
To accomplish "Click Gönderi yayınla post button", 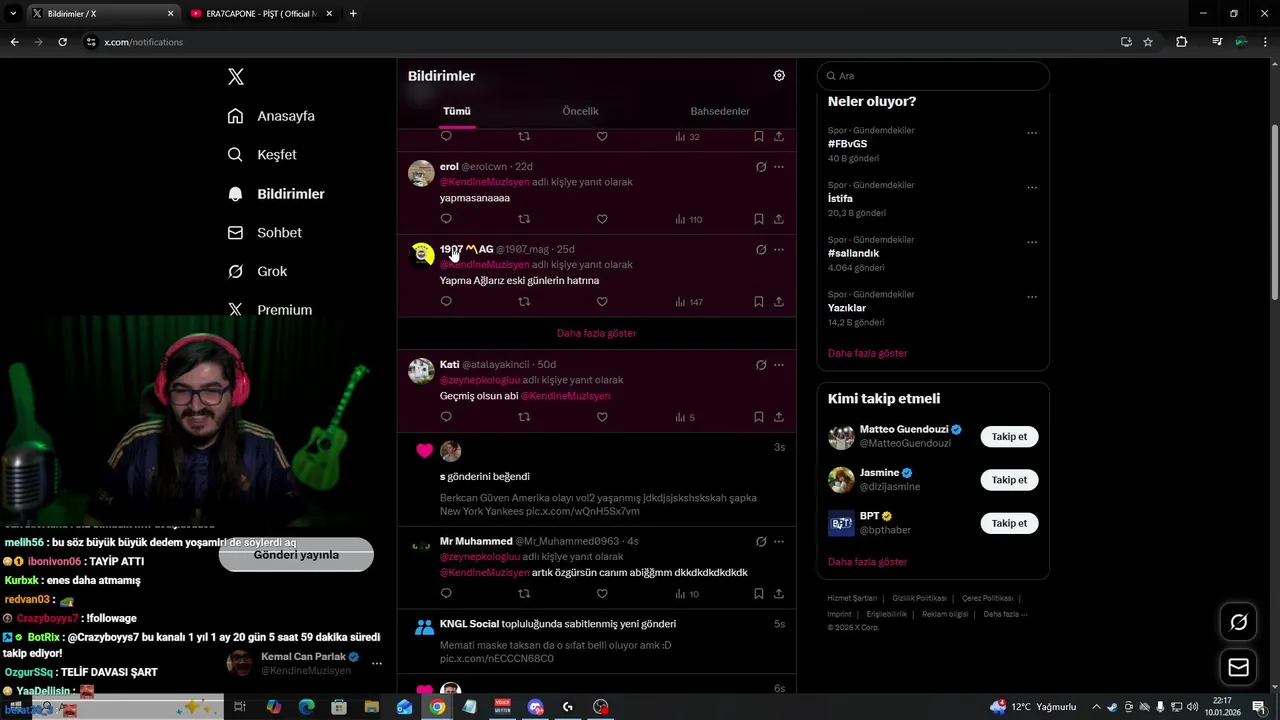I will pos(296,555).
